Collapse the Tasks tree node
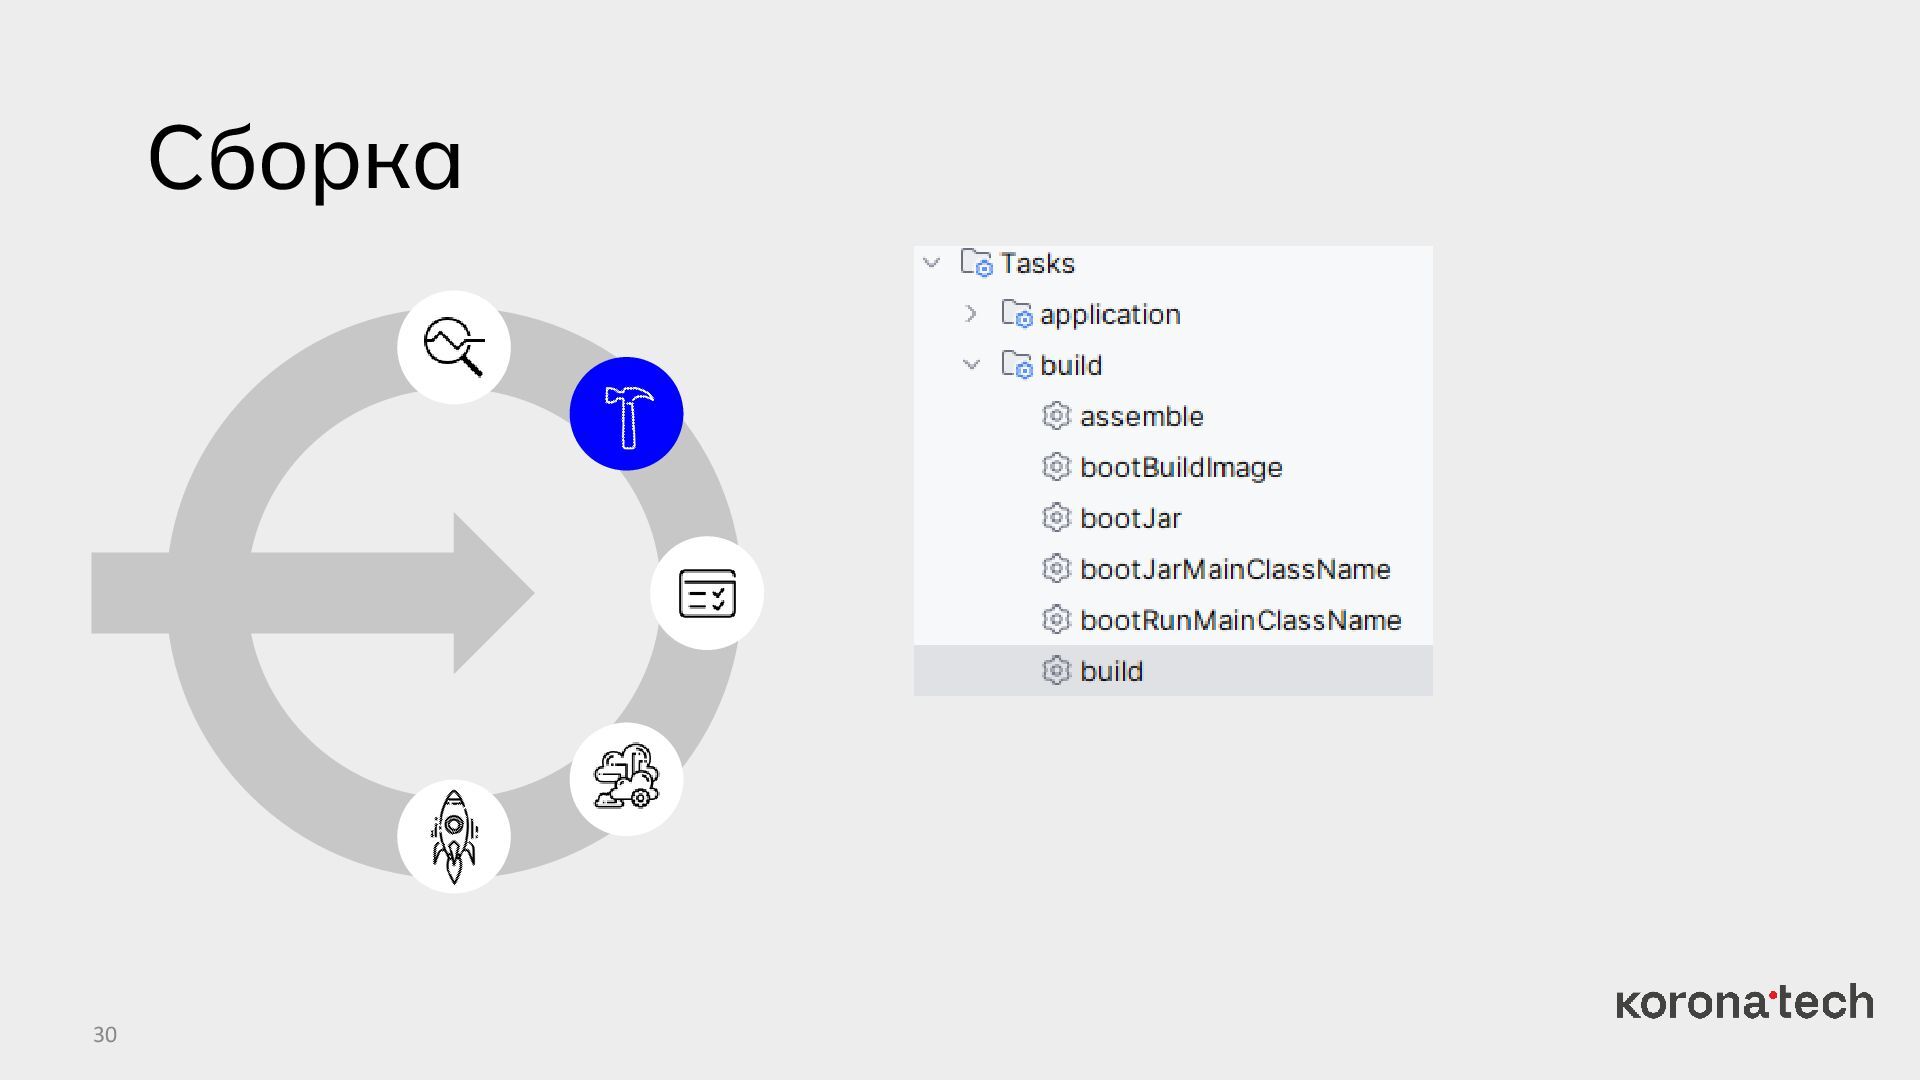1920x1080 pixels. tap(932, 263)
